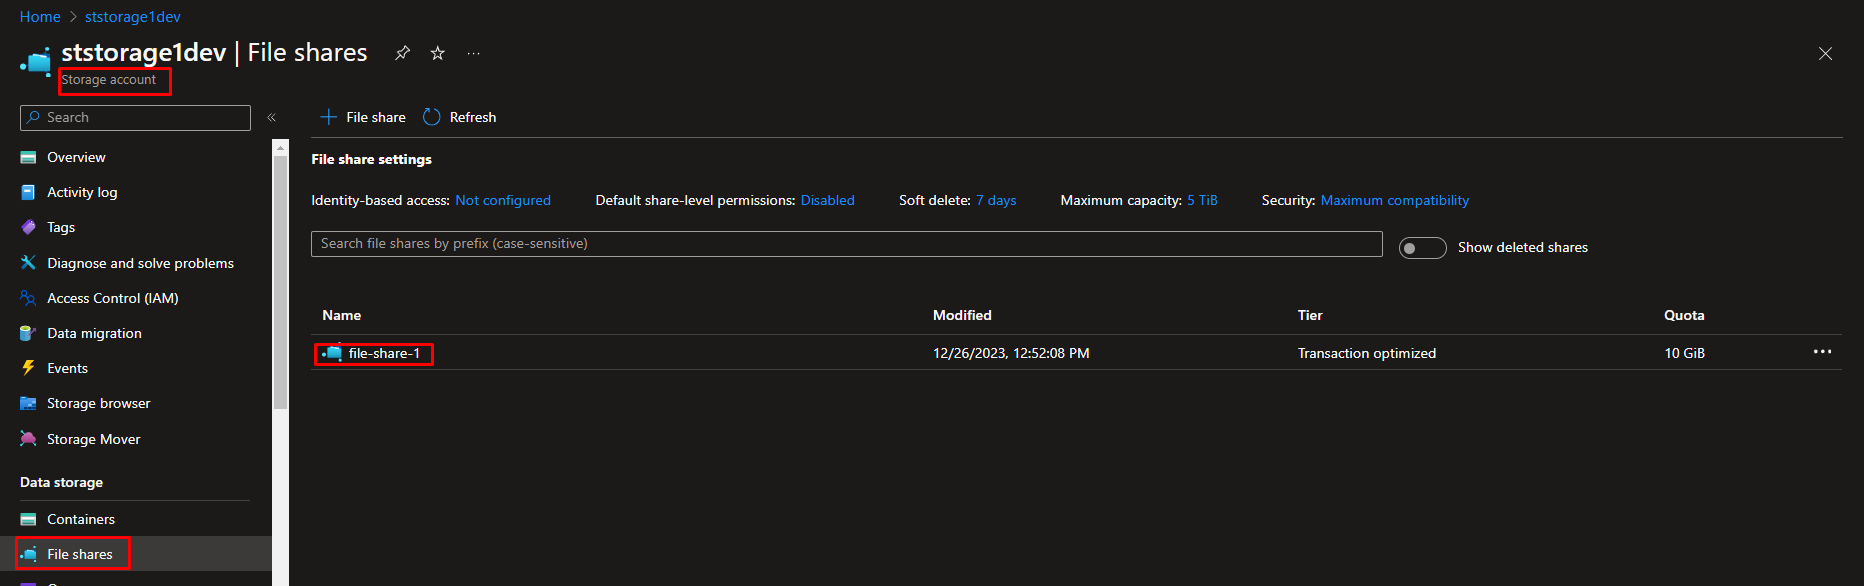Click search file shares by prefix field

click(846, 244)
